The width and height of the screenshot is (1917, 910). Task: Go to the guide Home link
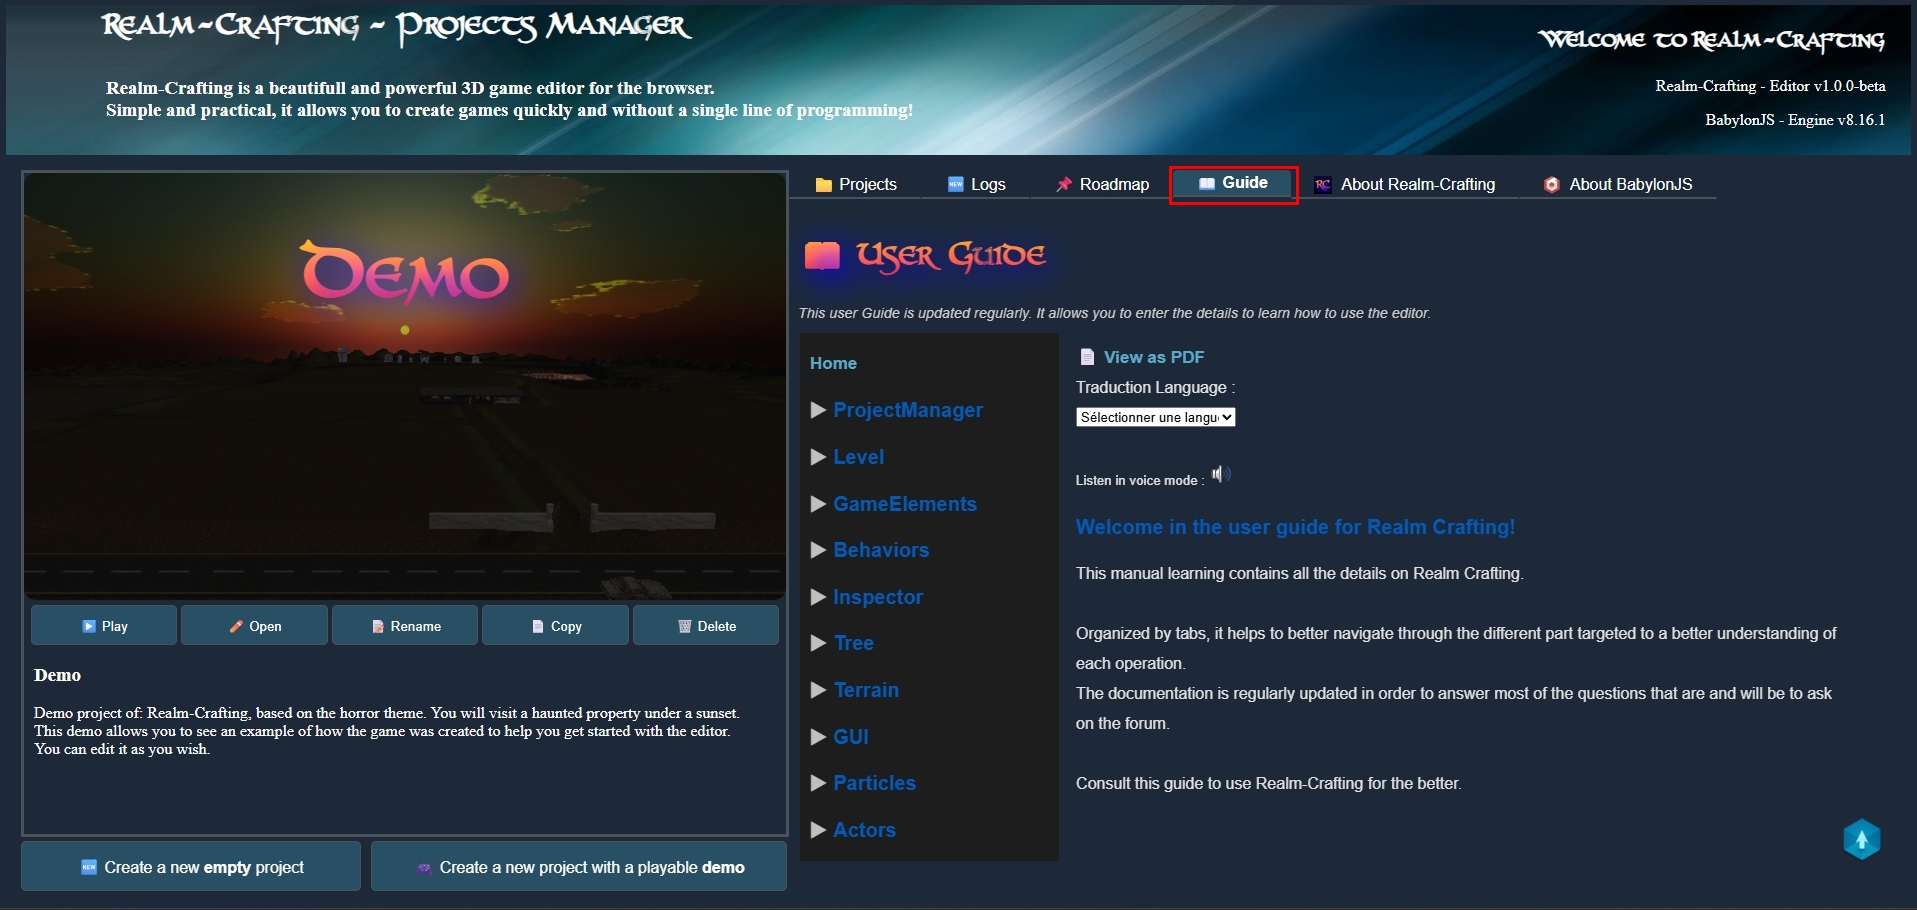point(833,363)
